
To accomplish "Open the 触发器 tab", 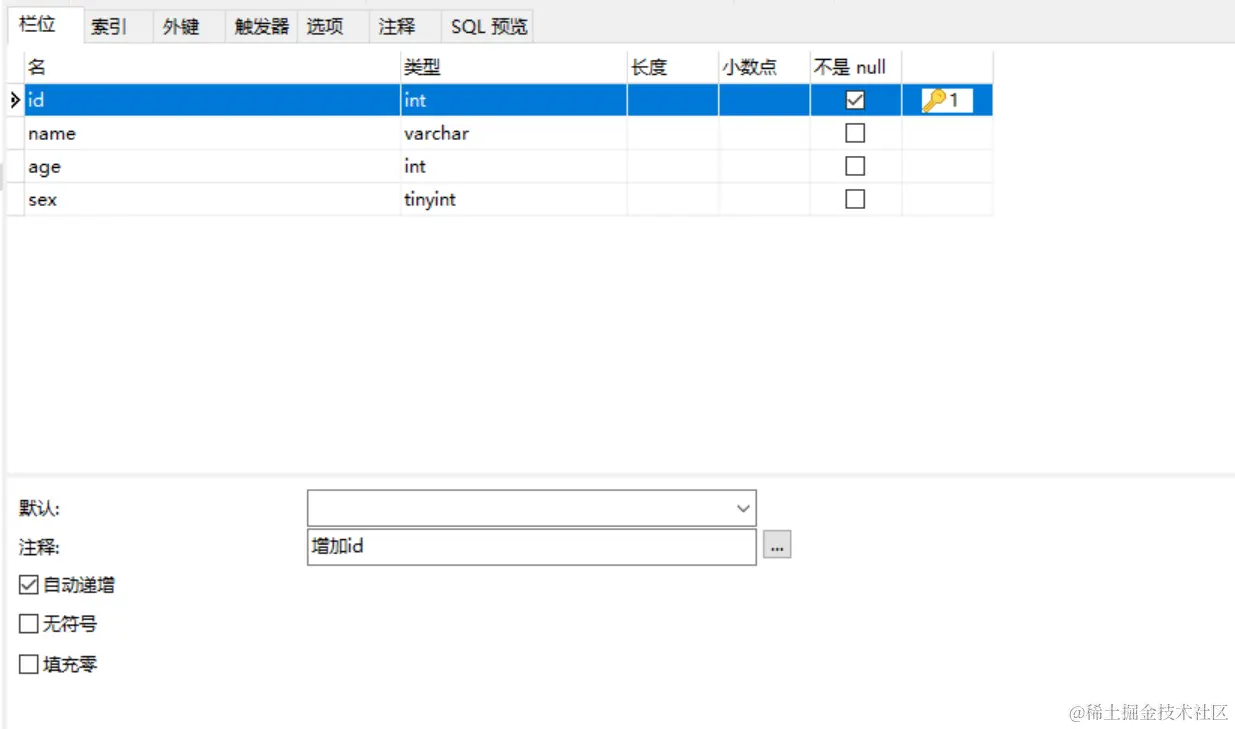I will [x=261, y=27].
